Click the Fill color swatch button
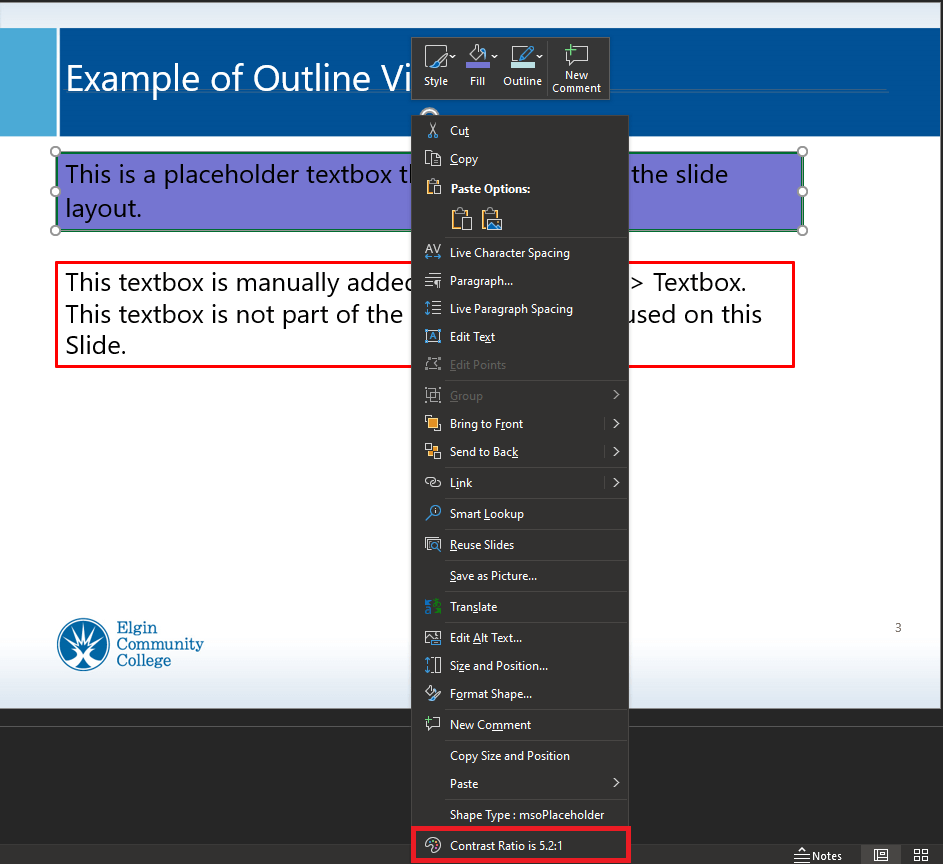 [477, 58]
